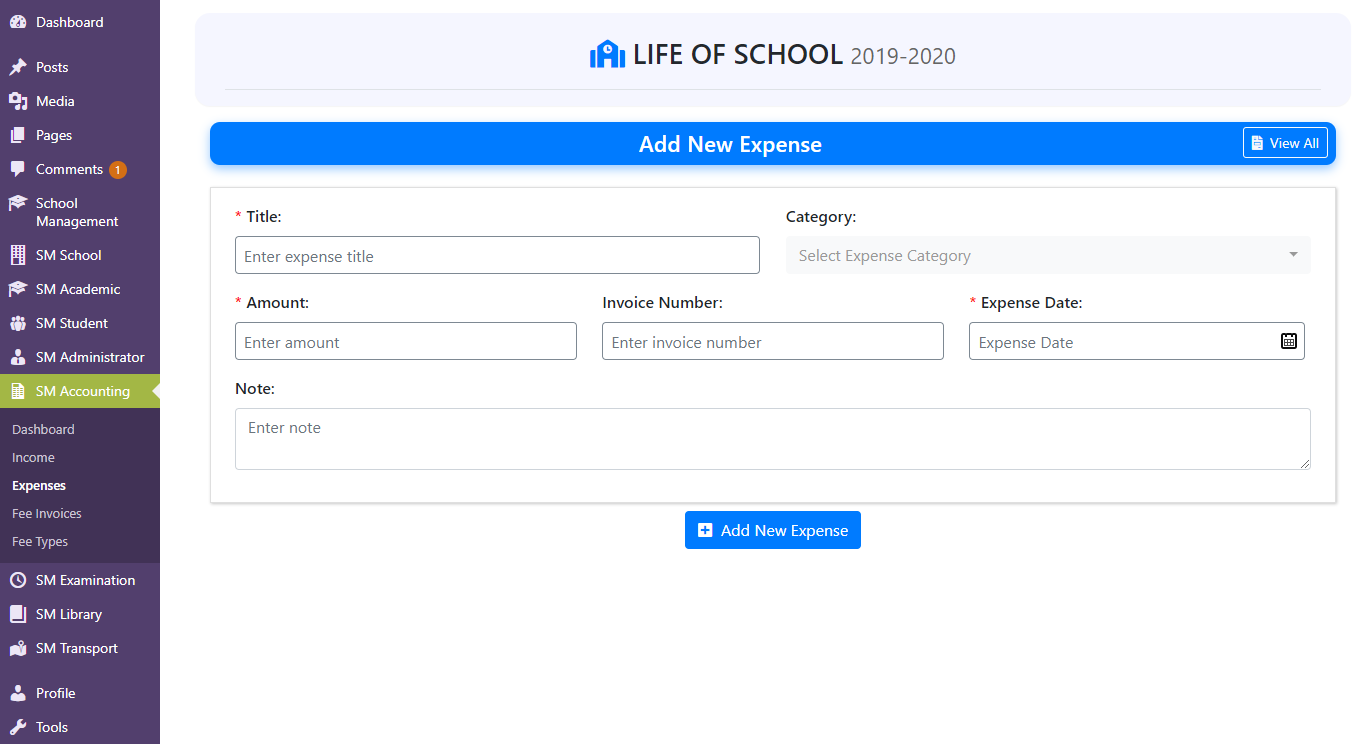Viewport: 1366px width, 744px height.
Task: Click the SM Administrator person icon
Action: pyautogui.click(x=18, y=357)
